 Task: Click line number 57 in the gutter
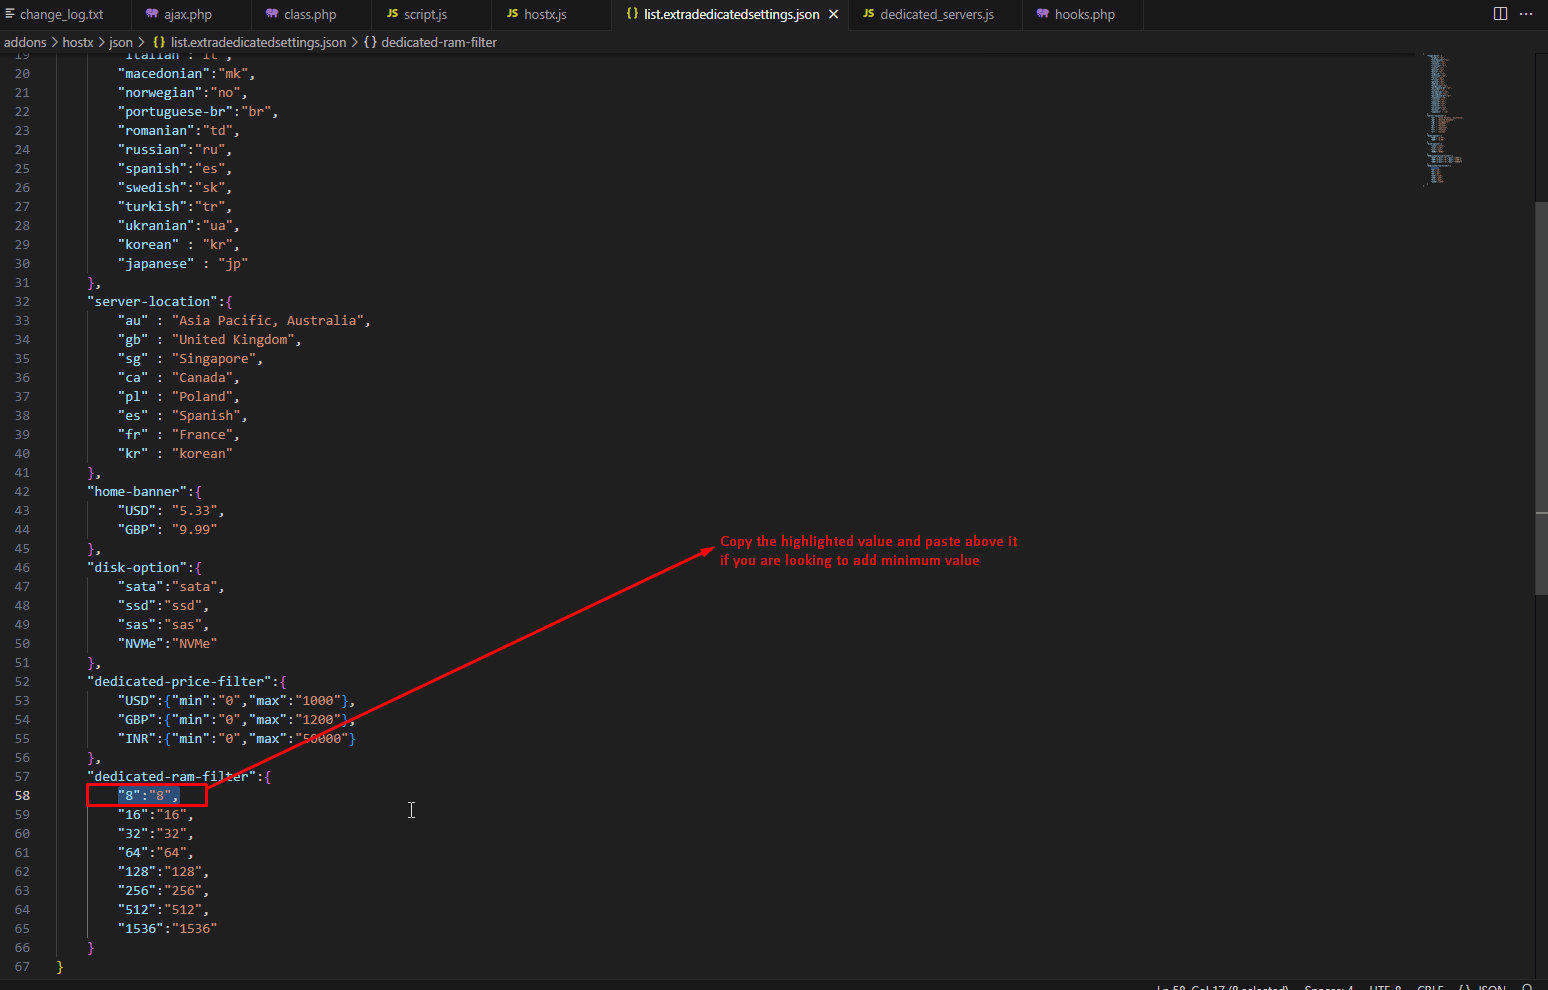(22, 776)
